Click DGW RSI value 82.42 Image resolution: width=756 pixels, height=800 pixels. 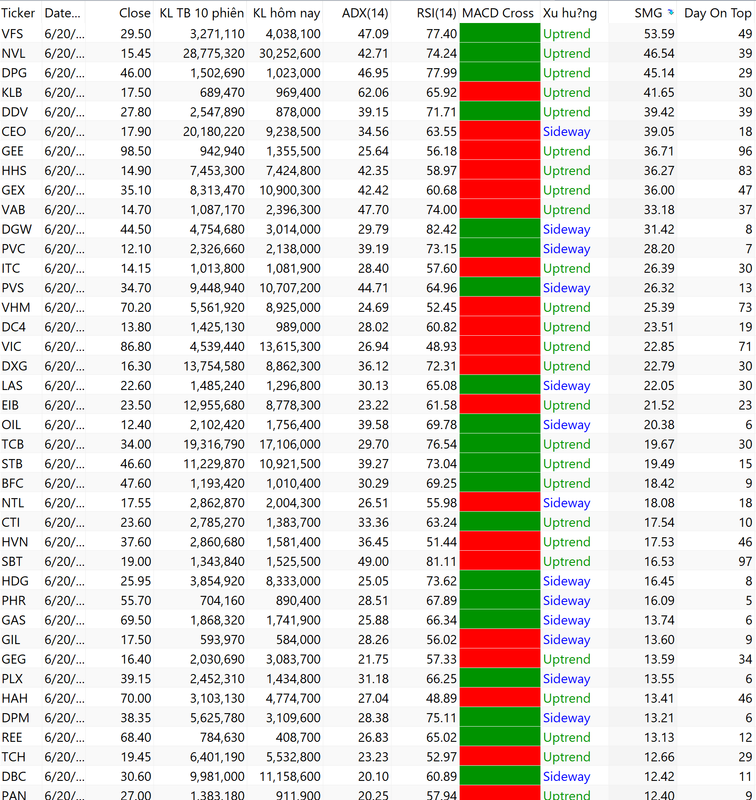pyautogui.click(x=441, y=229)
